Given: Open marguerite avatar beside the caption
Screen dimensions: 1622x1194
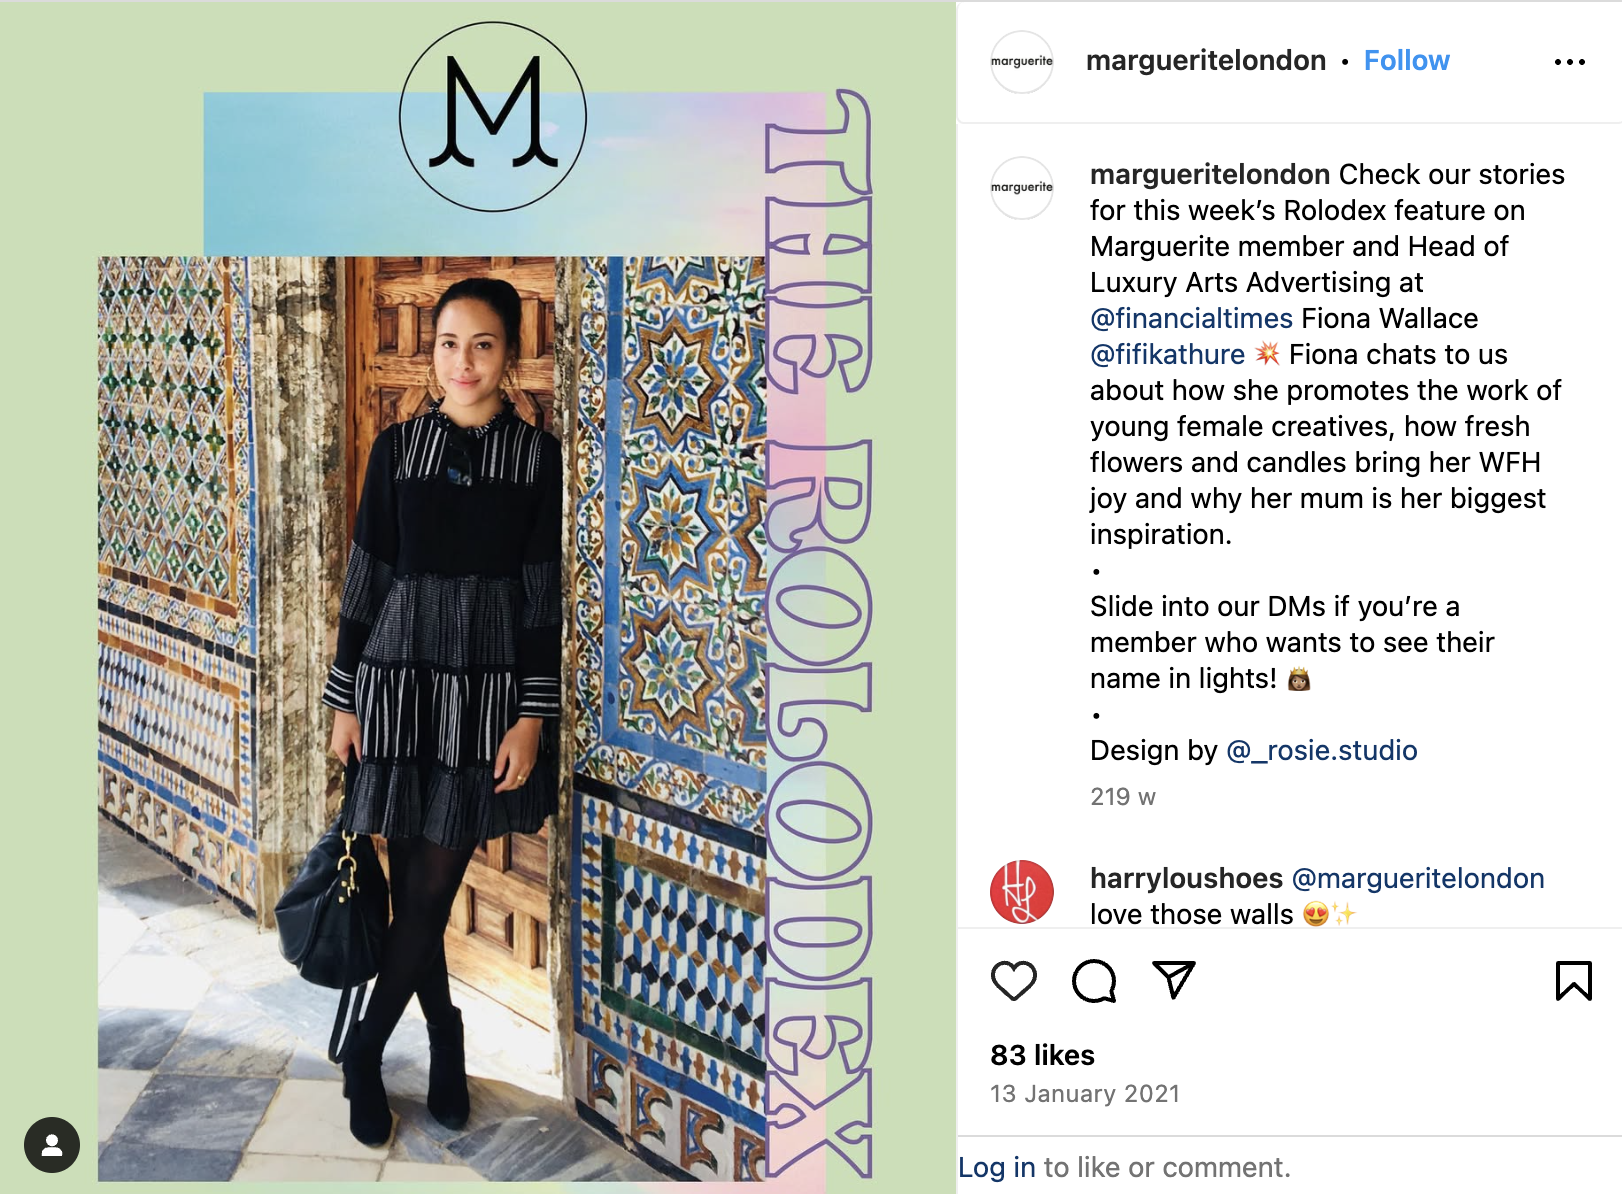Looking at the screenshot, I should coord(1022,188).
